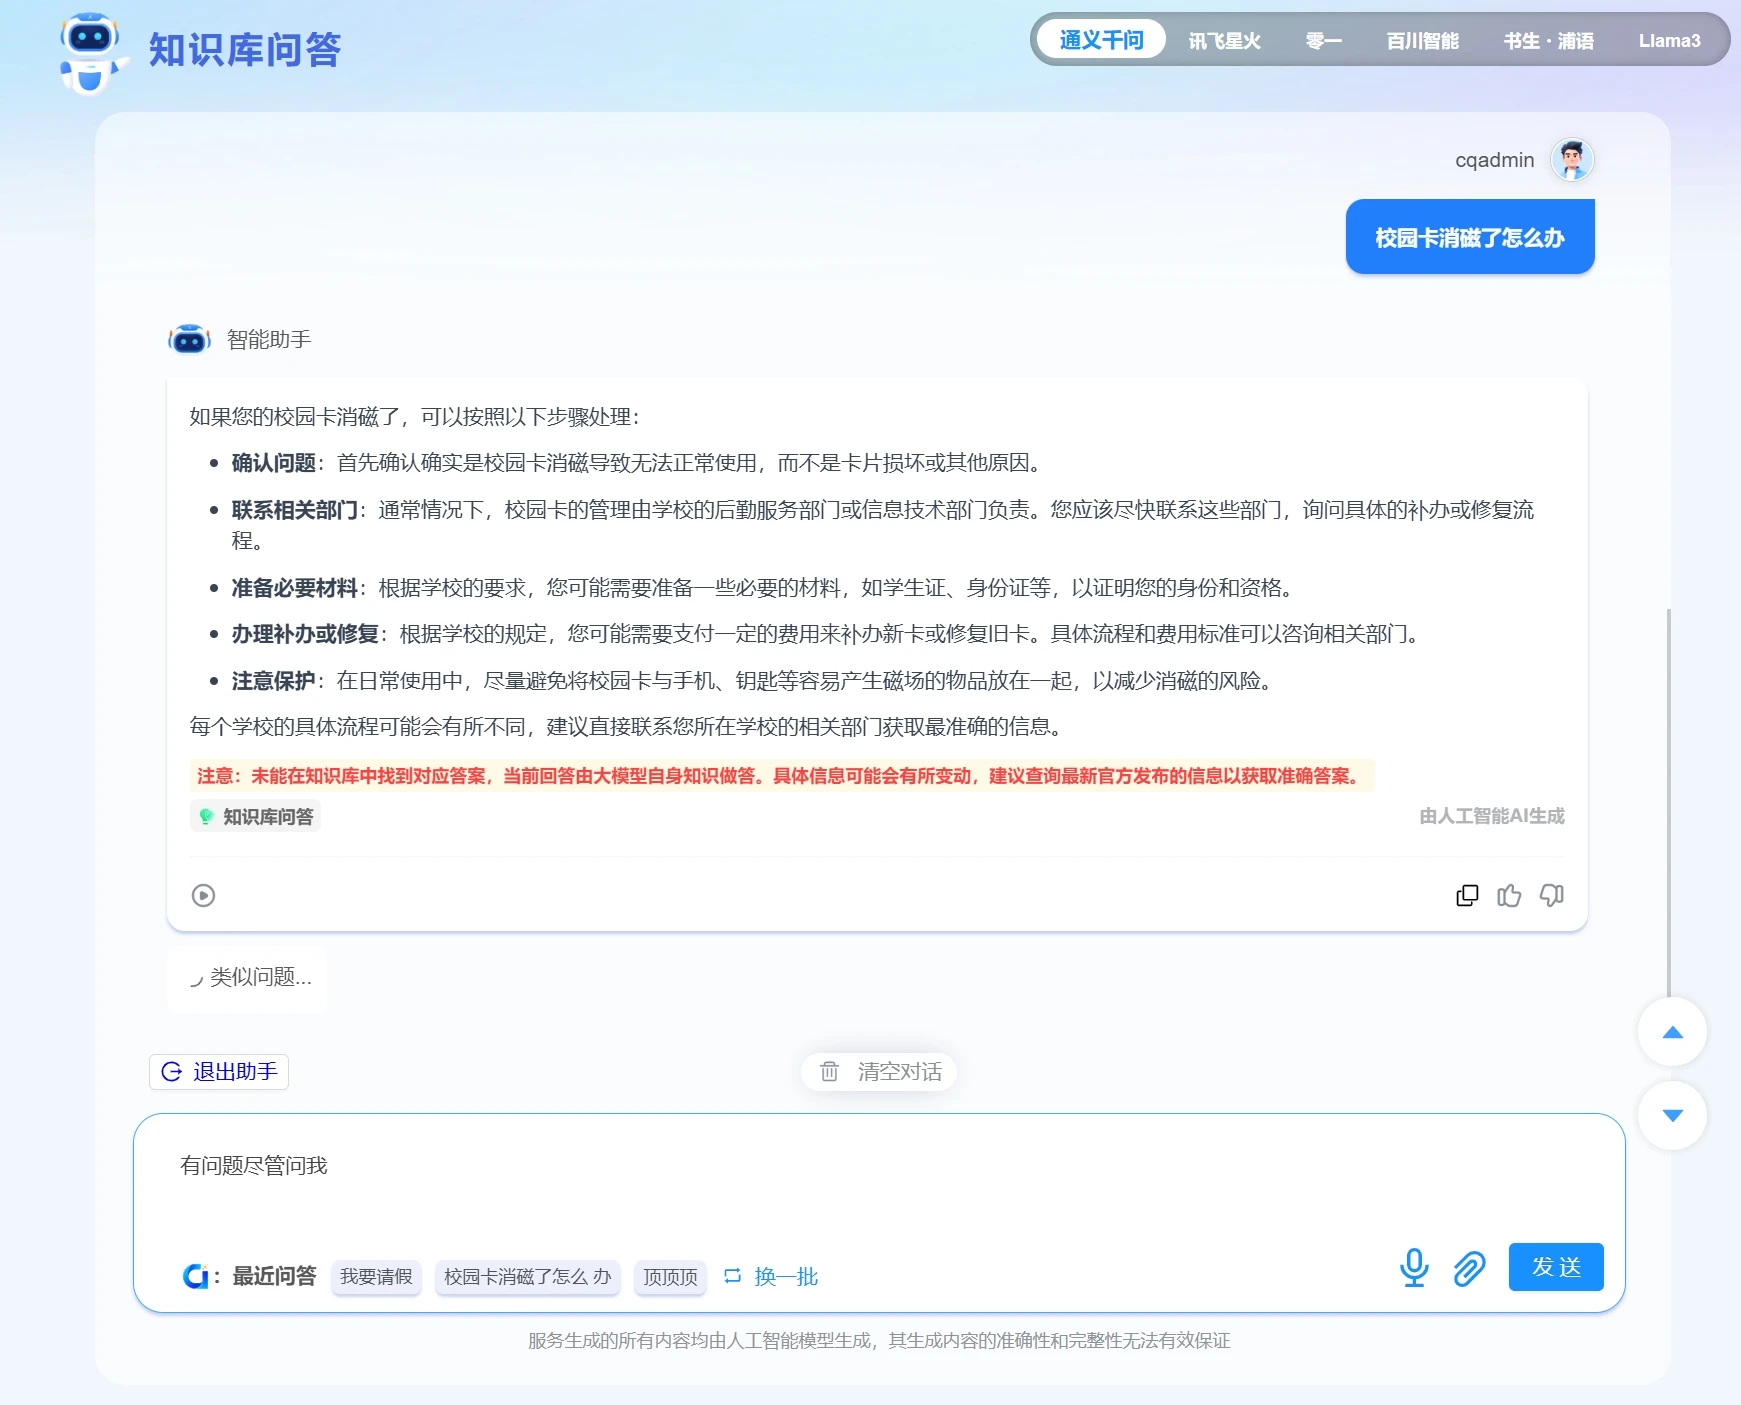Click the paperclip attachment icon
Screen dimensions: 1741x1405
[1469, 1268]
